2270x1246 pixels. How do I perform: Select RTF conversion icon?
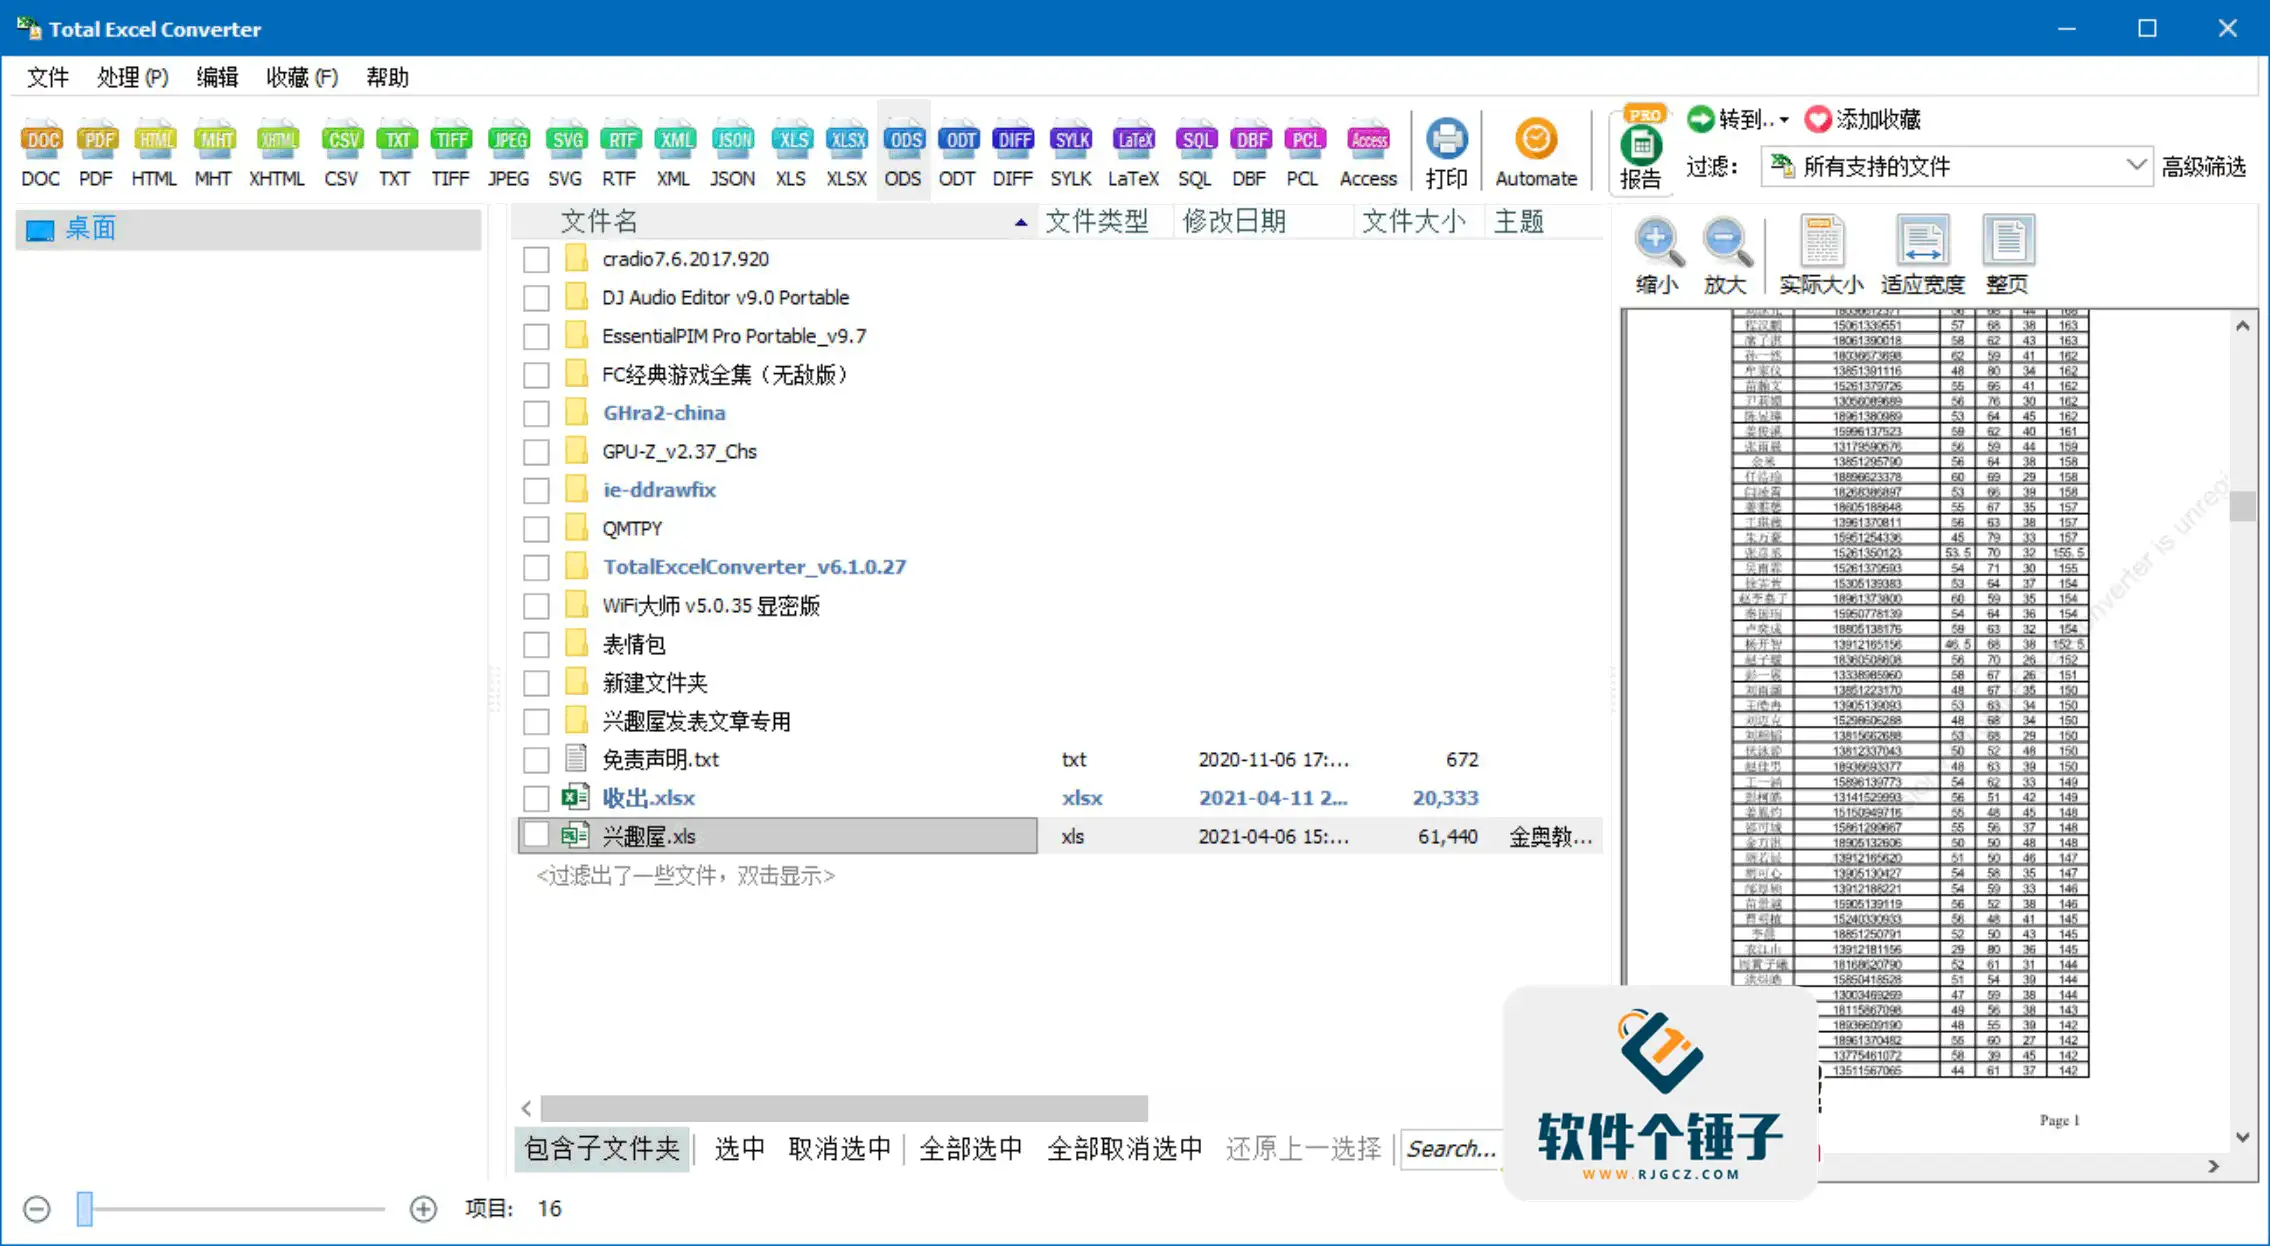[619, 153]
